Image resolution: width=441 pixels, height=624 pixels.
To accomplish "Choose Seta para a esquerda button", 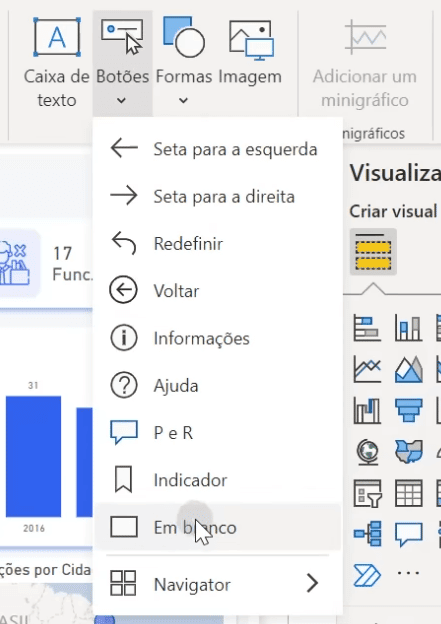I will tap(217, 149).
